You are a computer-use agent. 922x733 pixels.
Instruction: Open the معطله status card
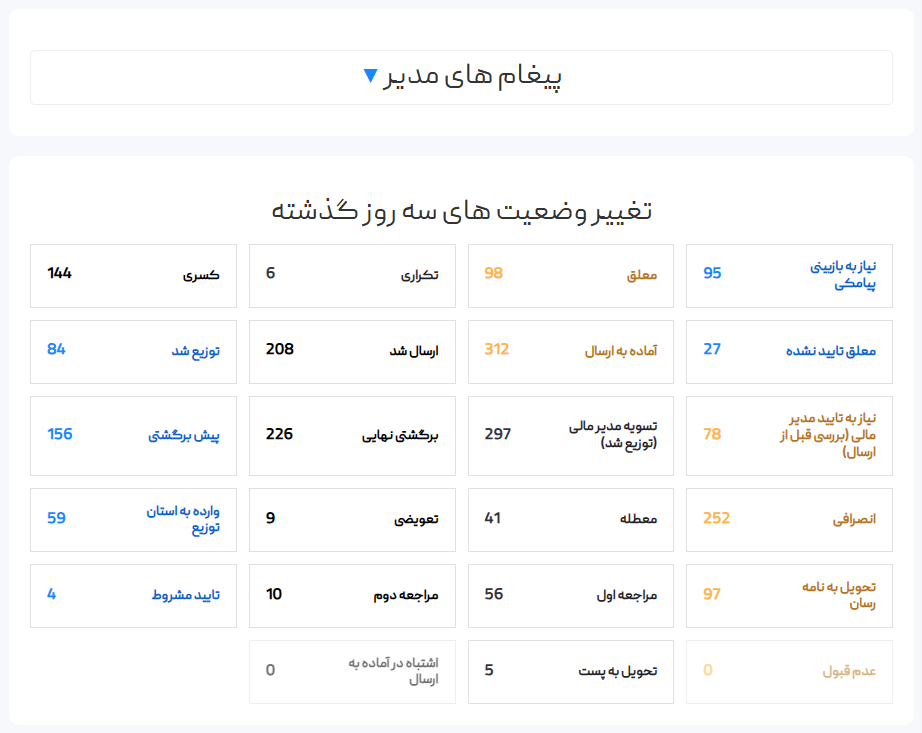[571, 519]
